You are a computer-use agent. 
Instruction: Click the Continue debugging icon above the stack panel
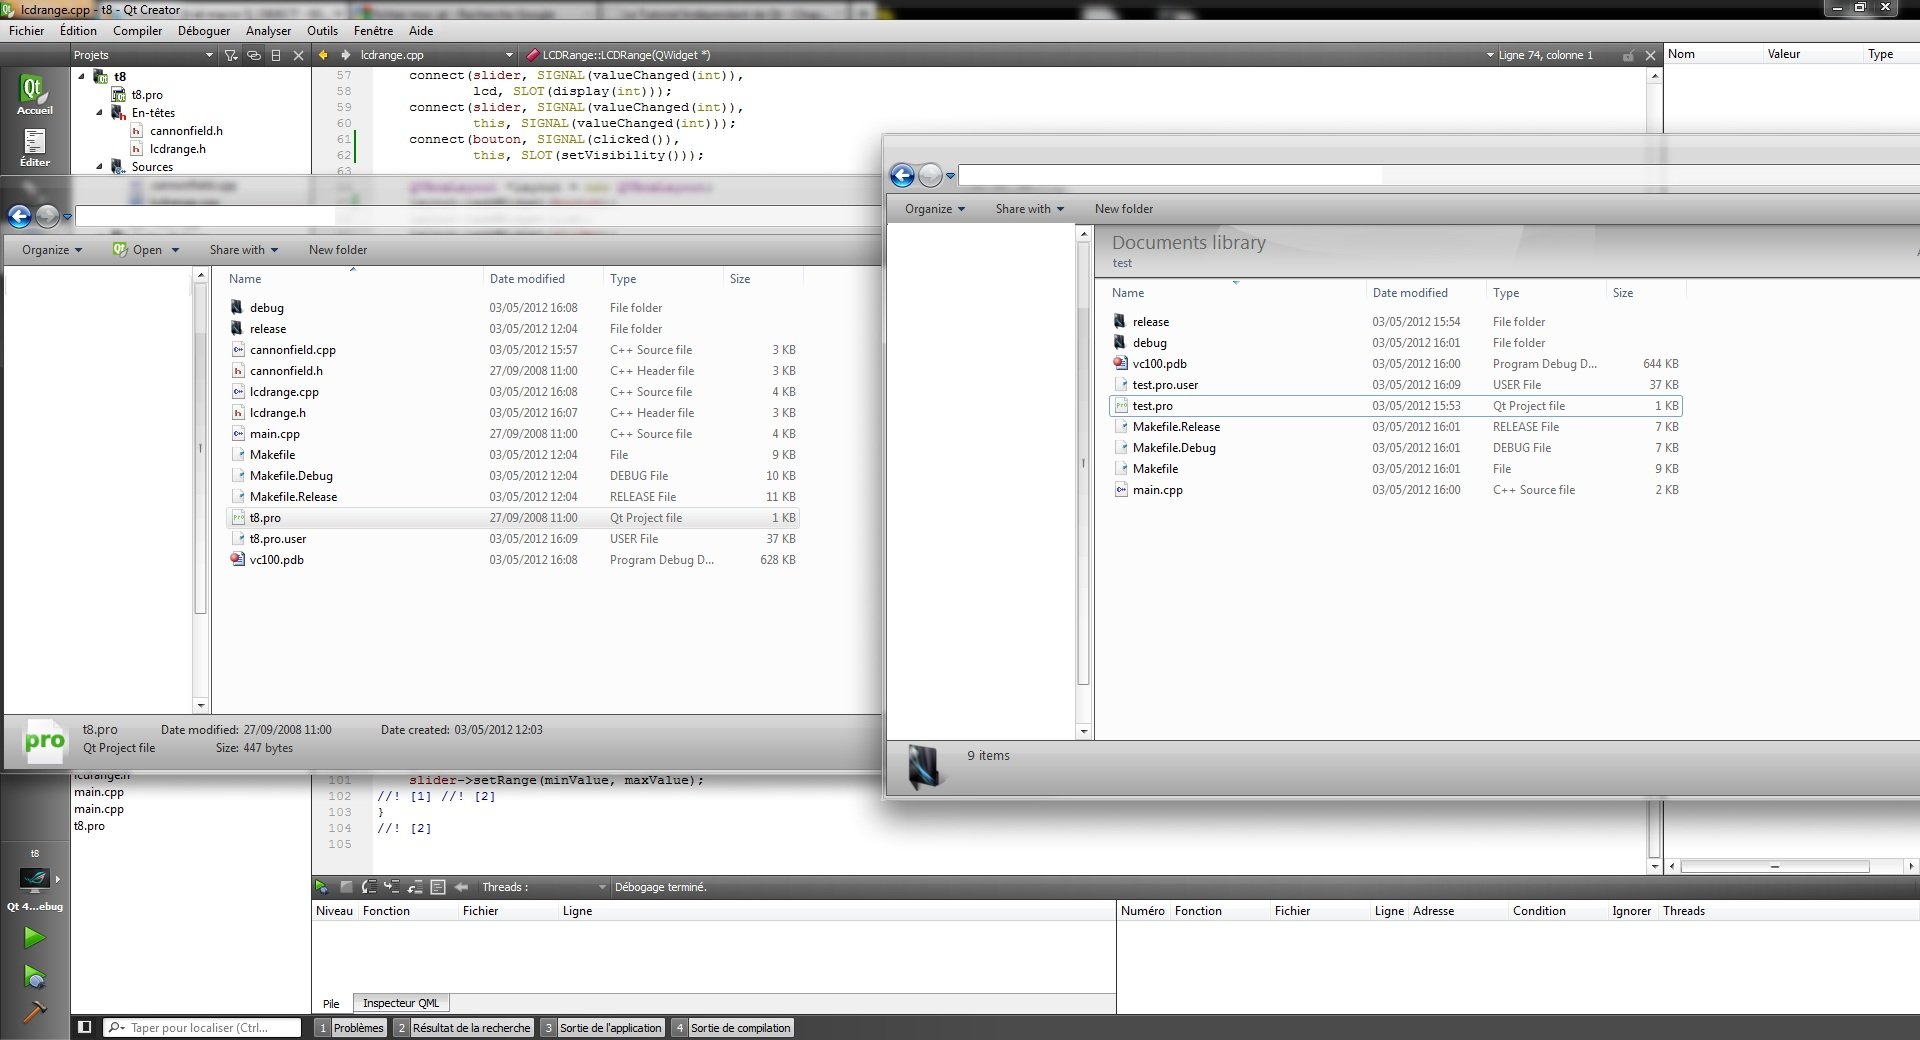(x=321, y=887)
